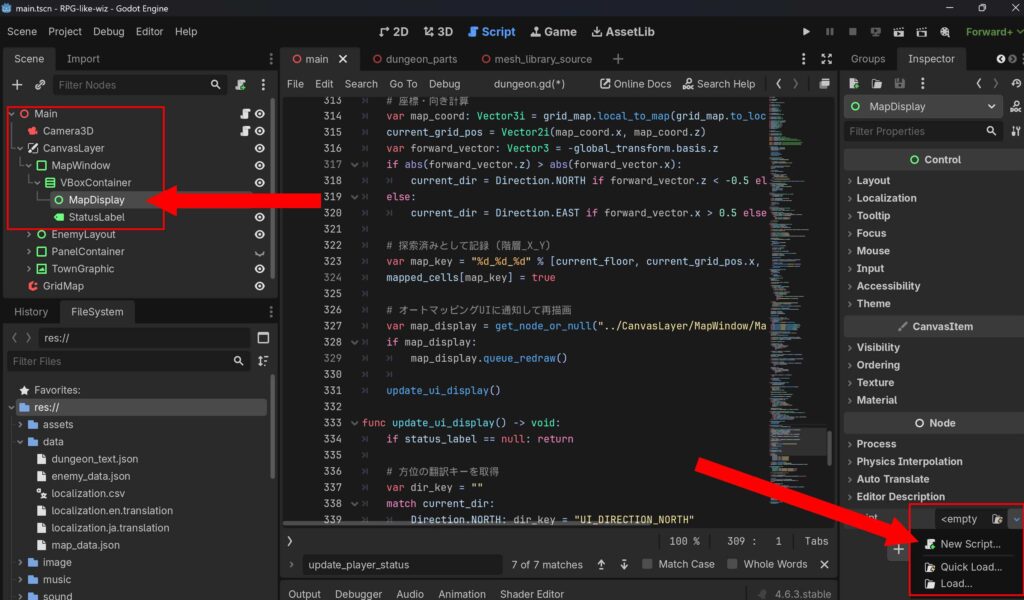1024x600 pixels.
Task: Go to next match down arrow
Action: (624, 564)
